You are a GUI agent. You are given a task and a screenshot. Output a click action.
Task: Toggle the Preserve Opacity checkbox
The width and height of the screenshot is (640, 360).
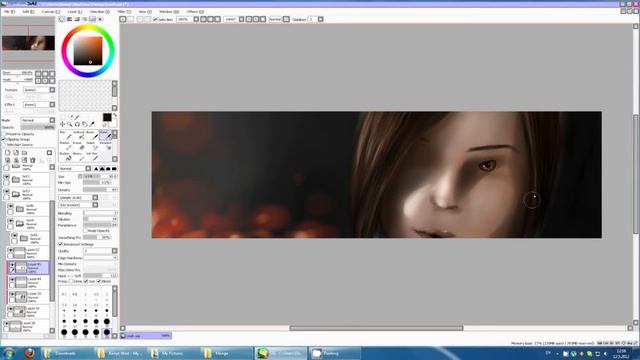coord(4,134)
